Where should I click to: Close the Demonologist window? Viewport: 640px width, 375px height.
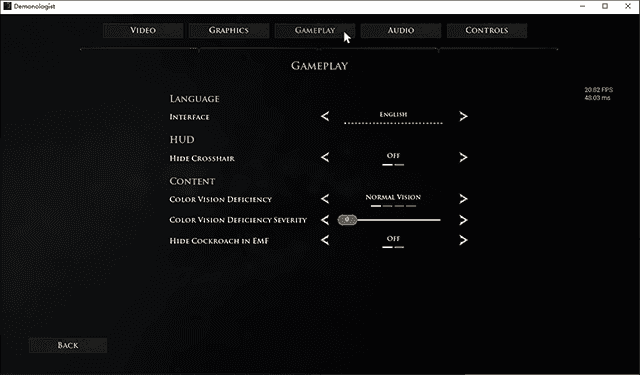point(628,6)
